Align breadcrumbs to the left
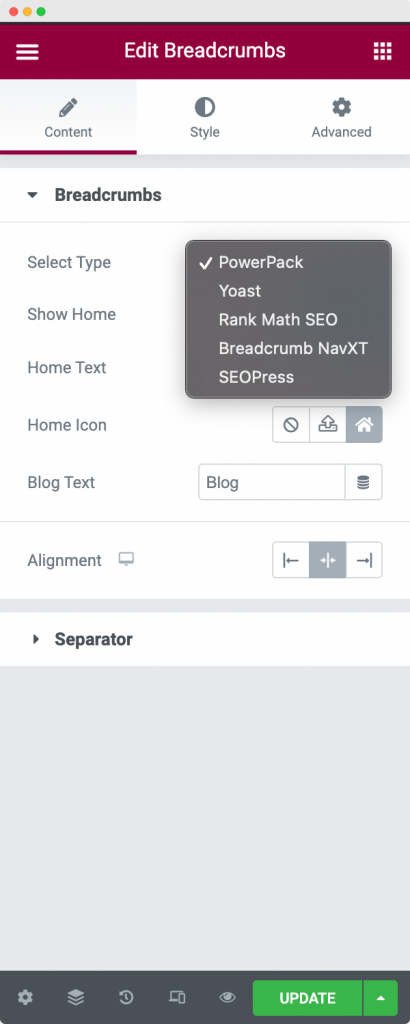Image resolution: width=410 pixels, height=1024 pixels. click(x=291, y=560)
